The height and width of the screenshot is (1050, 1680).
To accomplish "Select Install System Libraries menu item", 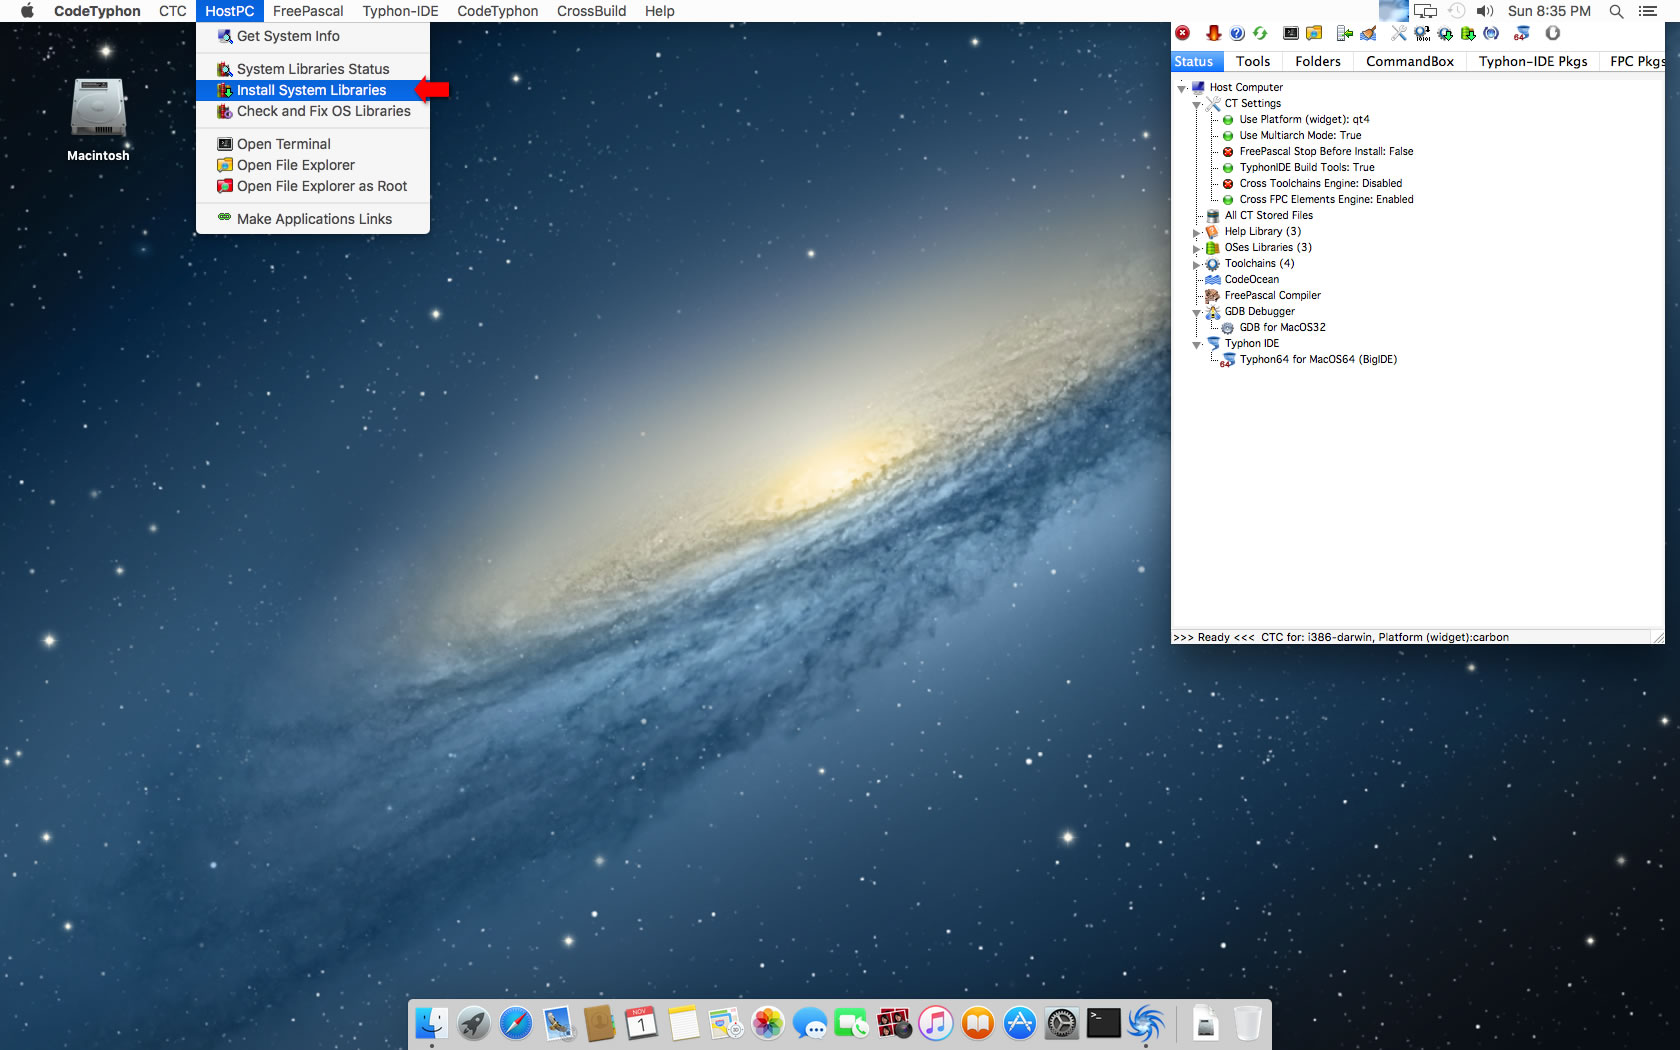I will (311, 90).
